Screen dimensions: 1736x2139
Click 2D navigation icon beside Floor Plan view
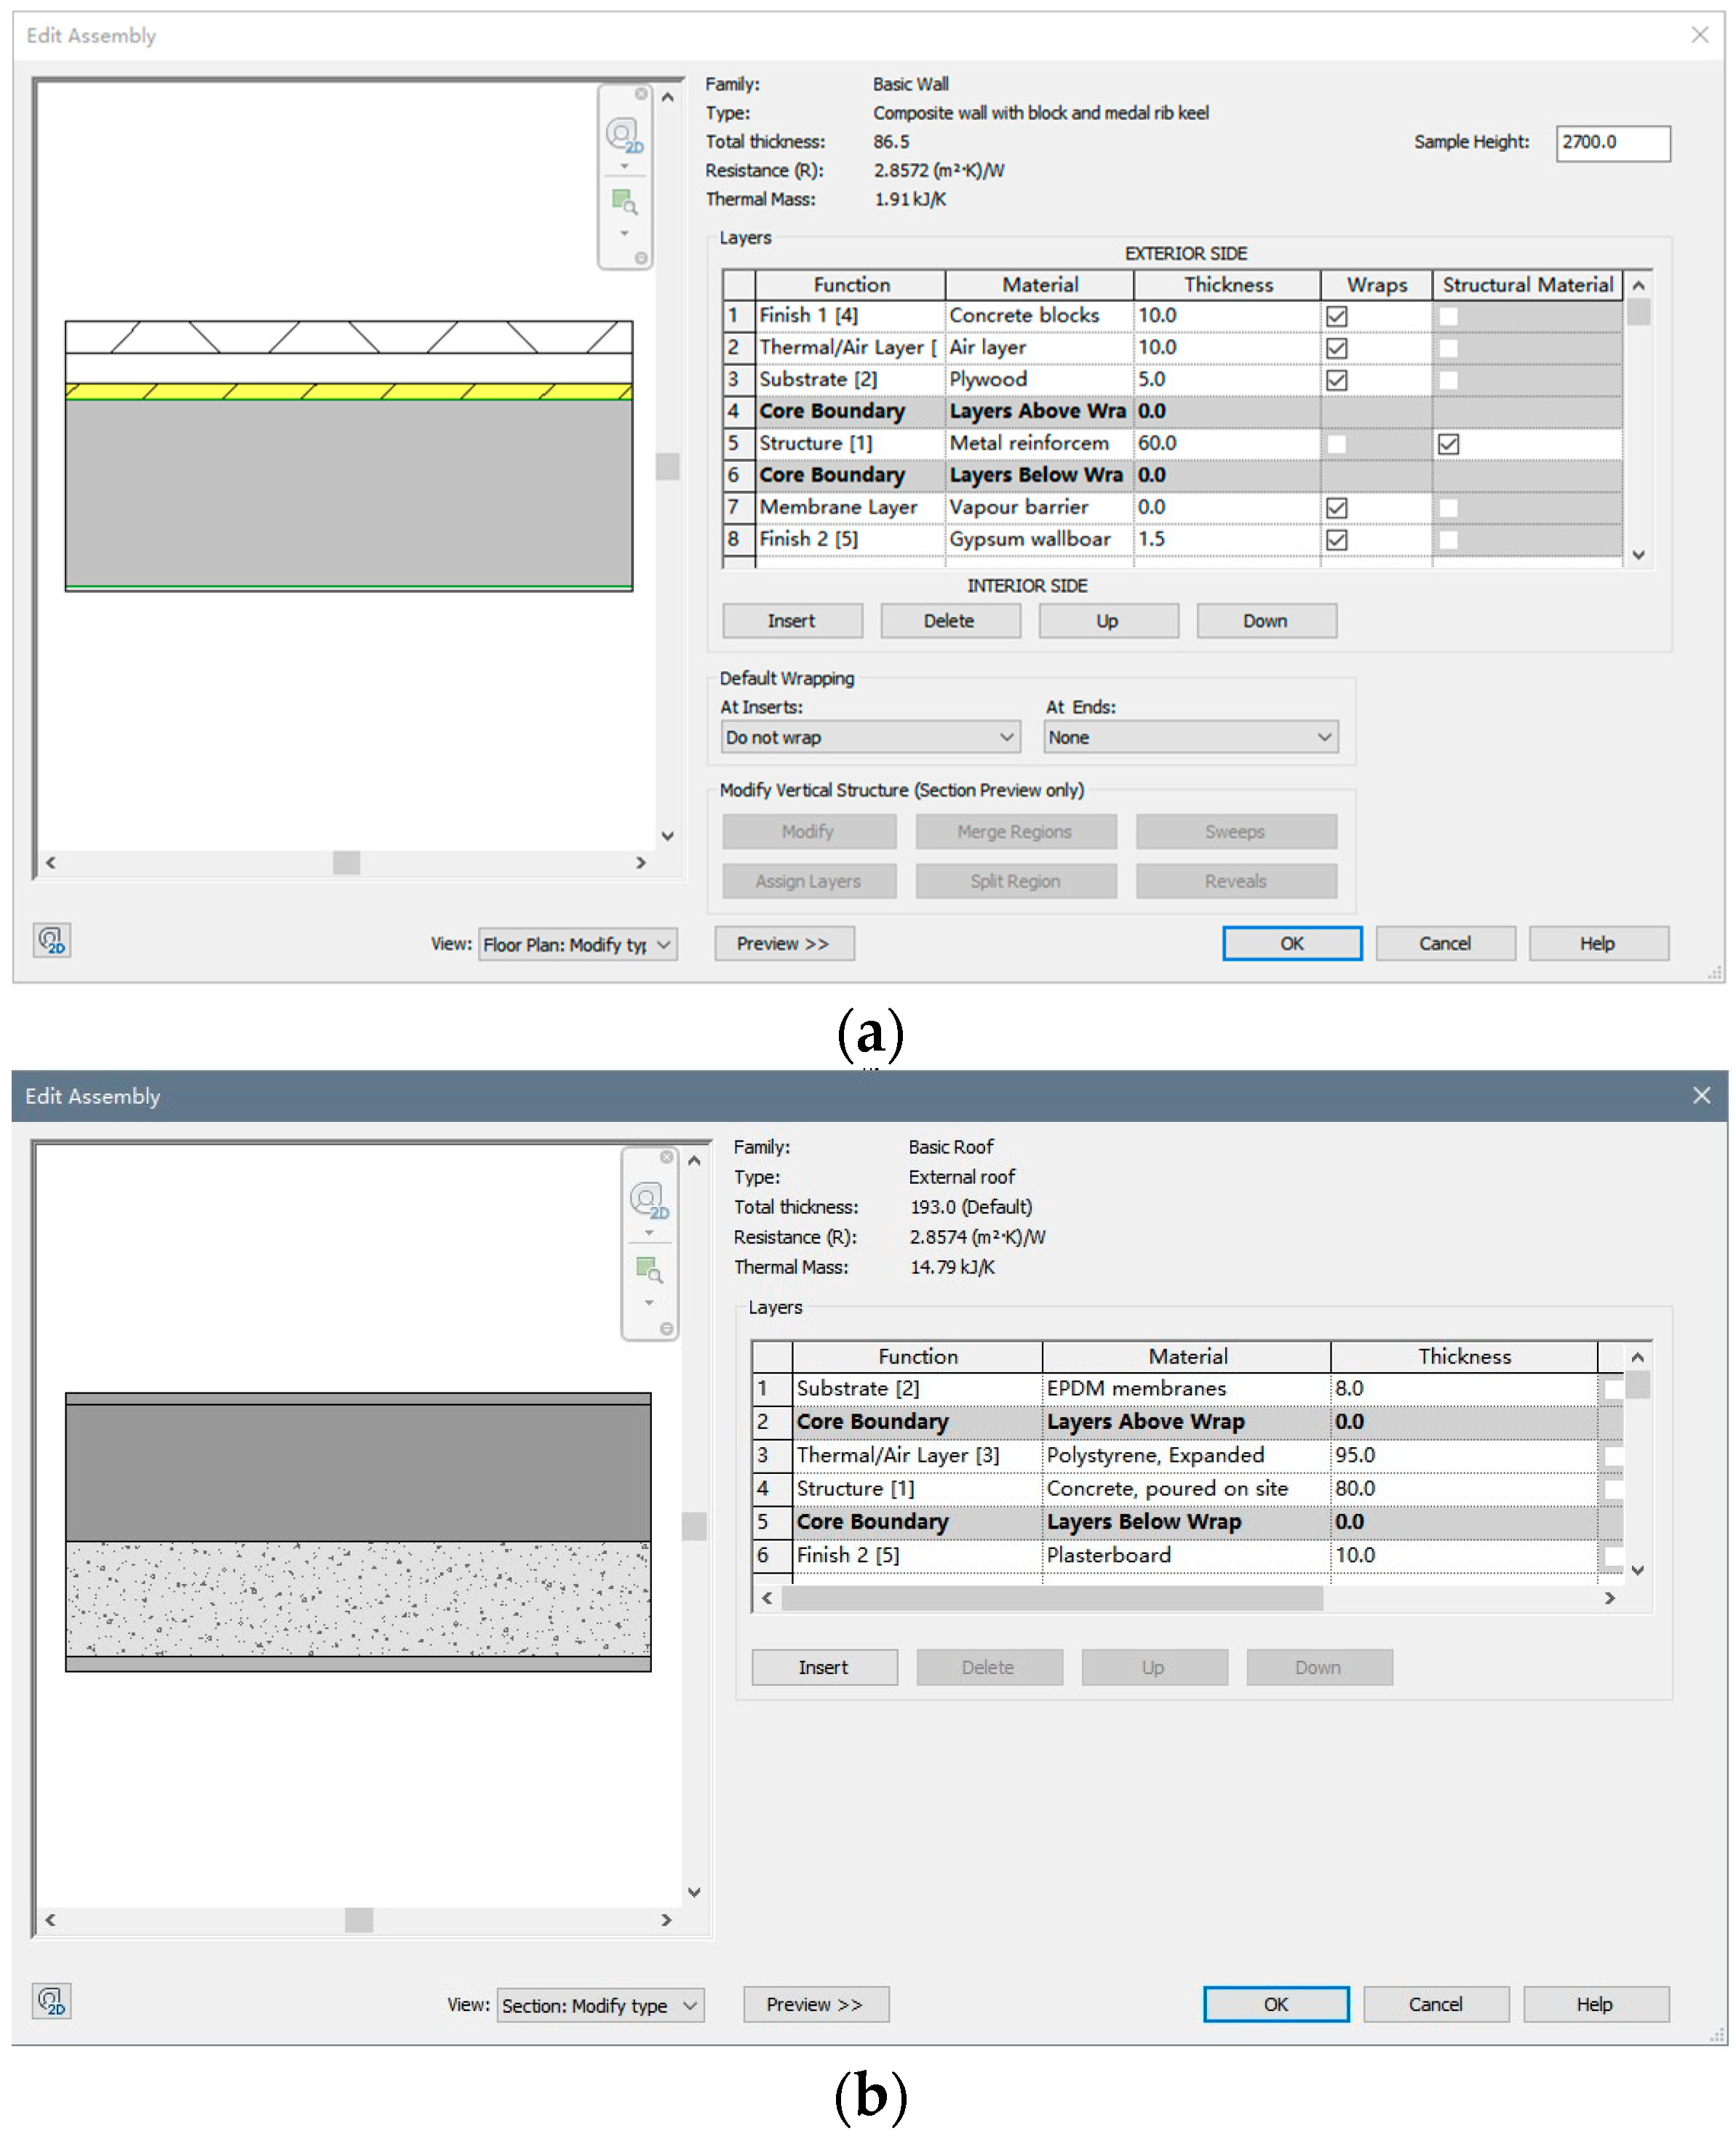tap(52, 940)
